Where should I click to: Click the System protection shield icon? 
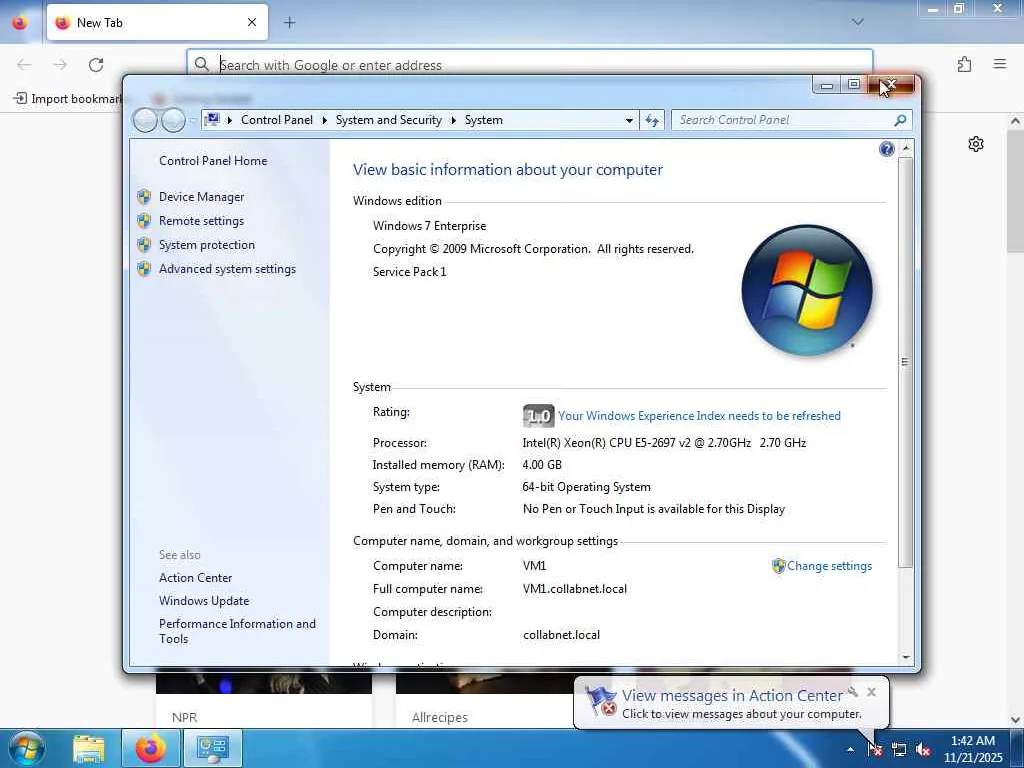[x=144, y=245]
